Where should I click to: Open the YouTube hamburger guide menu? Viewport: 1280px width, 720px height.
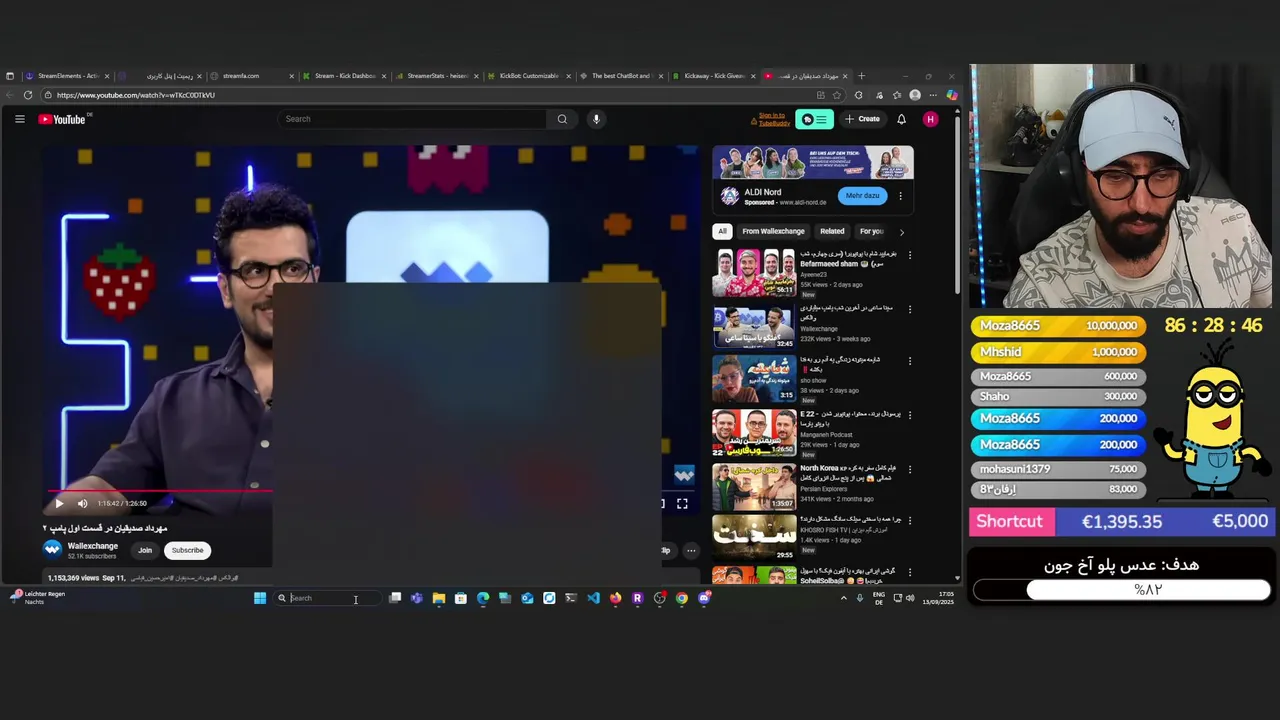[19, 119]
